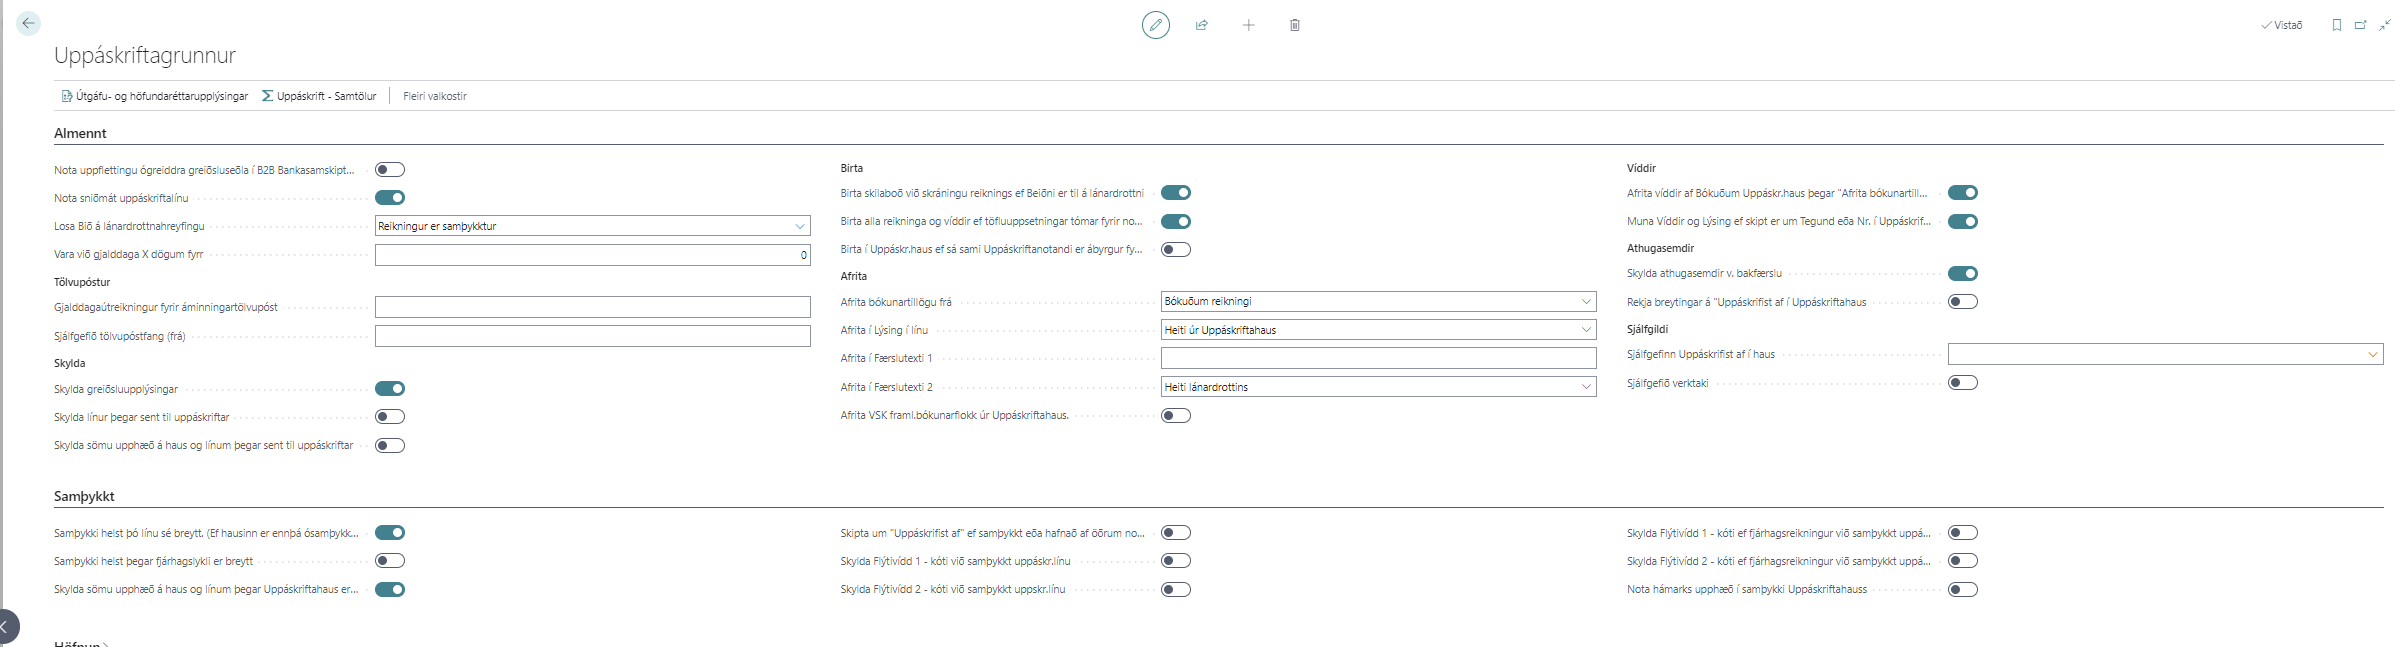Click the collapse arrows icon

pos(2384,25)
